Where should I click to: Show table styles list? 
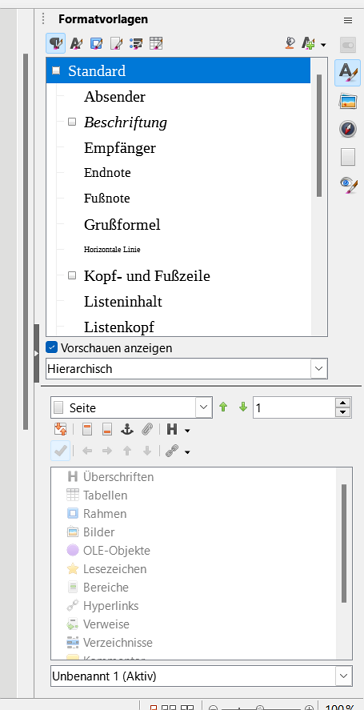click(156, 43)
